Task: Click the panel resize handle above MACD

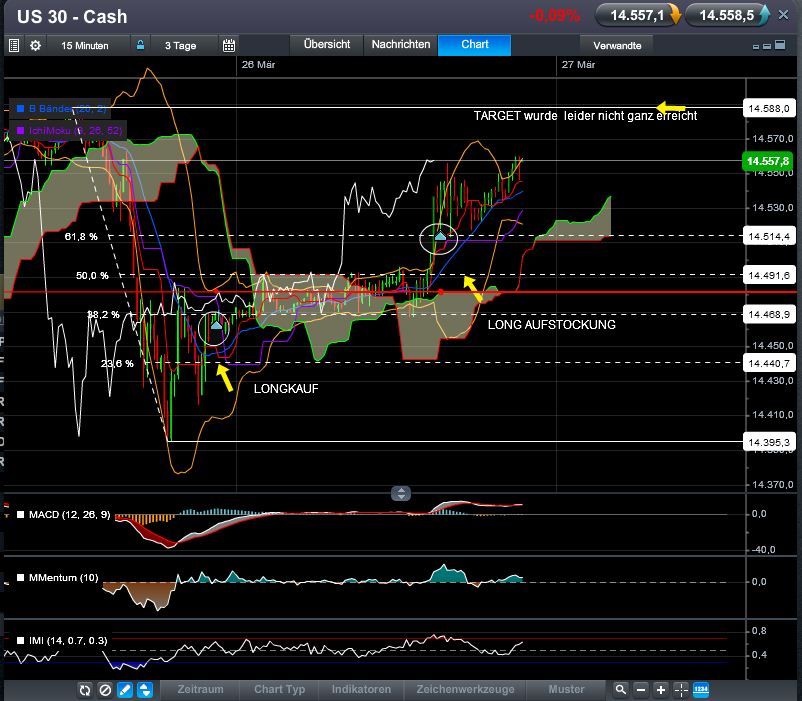Action: pyautogui.click(x=401, y=493)
